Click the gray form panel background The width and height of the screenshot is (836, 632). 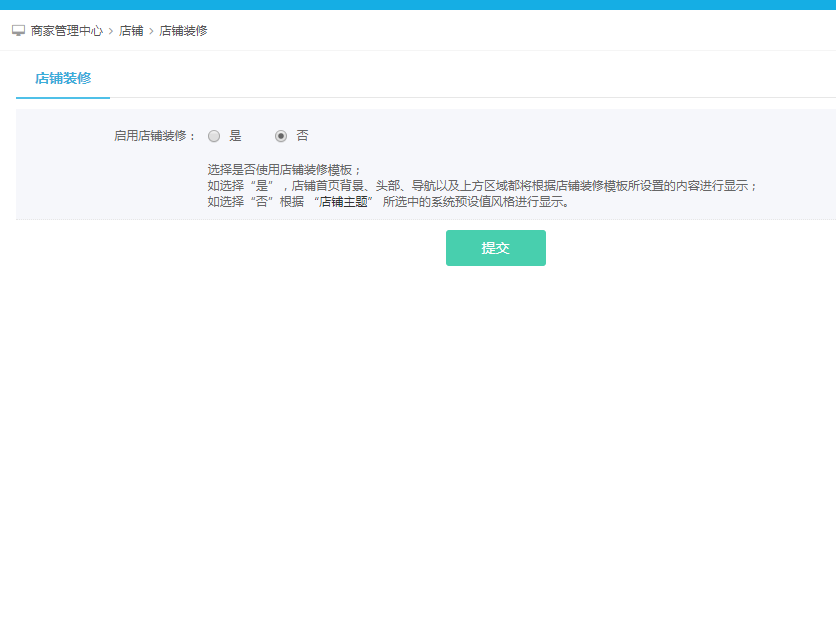point(600,150)
